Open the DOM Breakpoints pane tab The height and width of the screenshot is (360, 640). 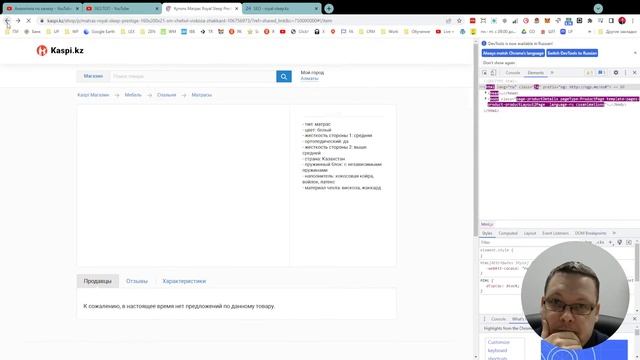point(591,233)
